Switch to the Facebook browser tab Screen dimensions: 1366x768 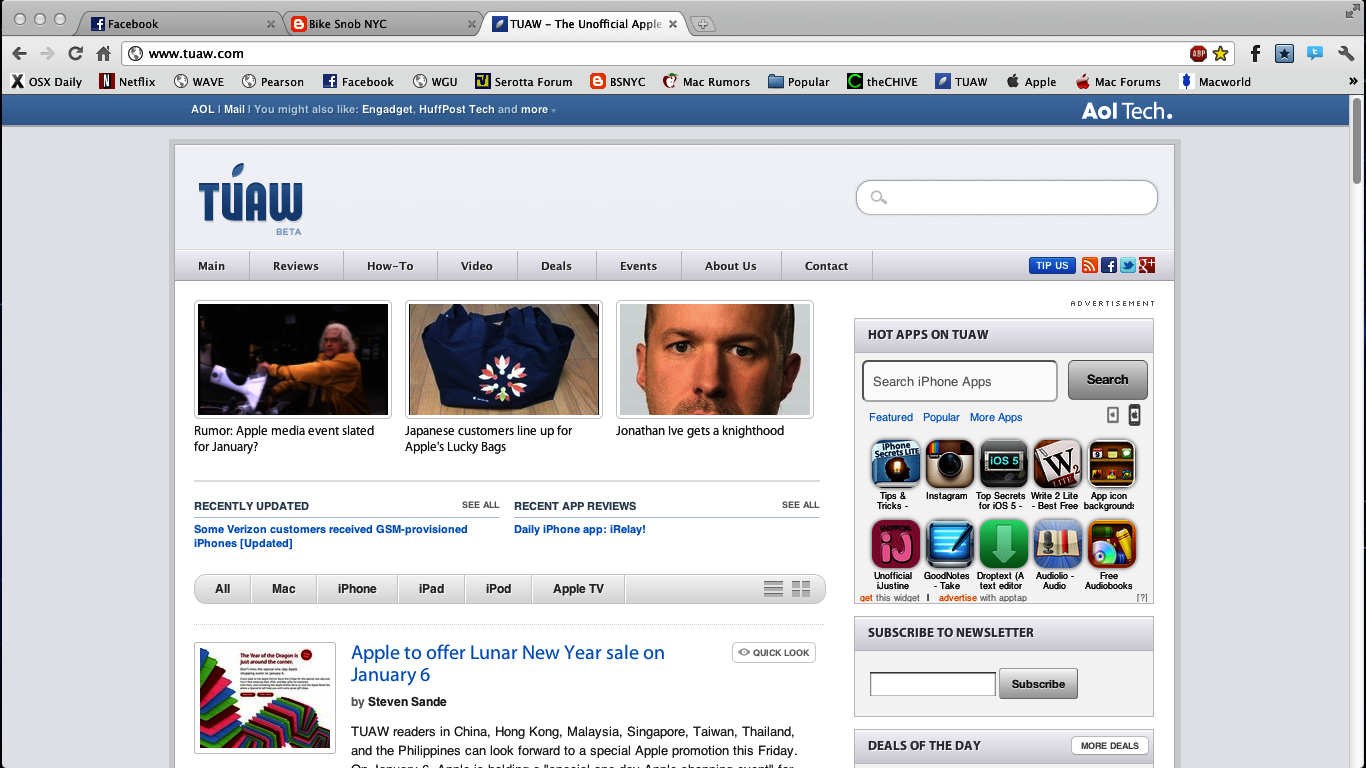pyautogui.click(x=180, y=24)
